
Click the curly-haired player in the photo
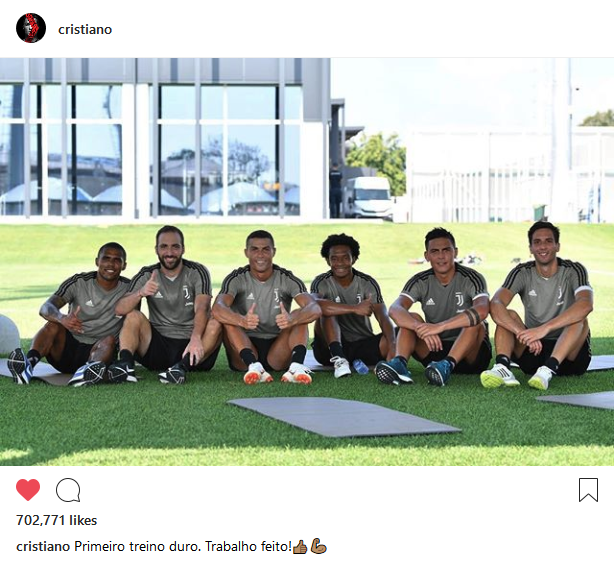point(347,307)
